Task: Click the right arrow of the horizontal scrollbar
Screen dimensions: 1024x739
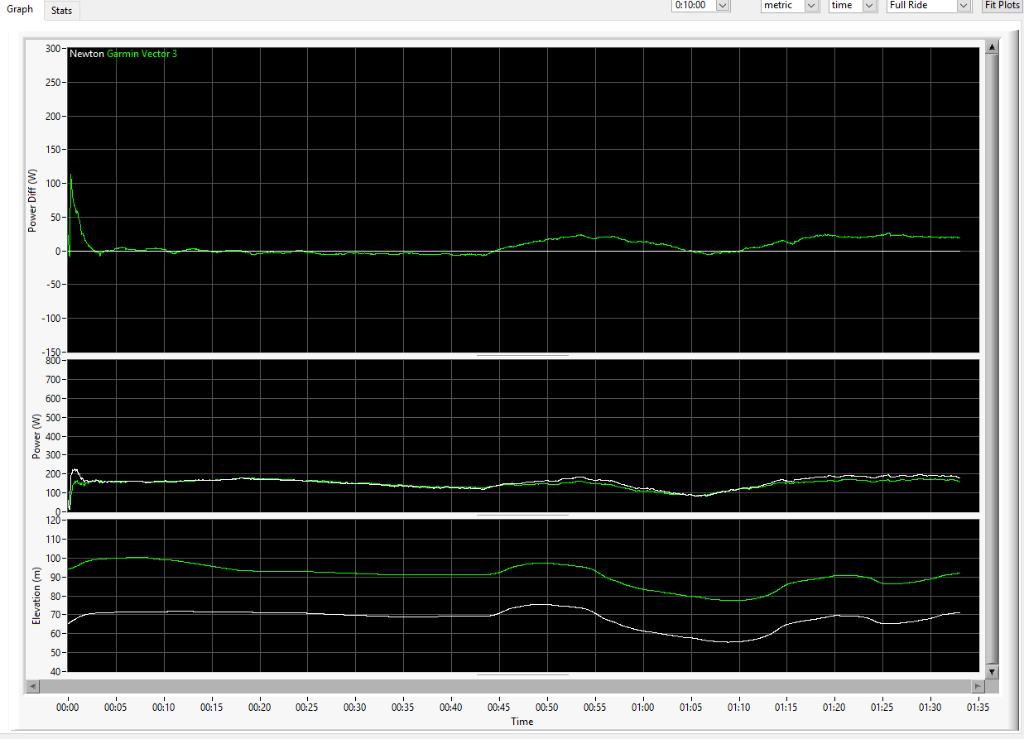Action: tap(977, 686)
